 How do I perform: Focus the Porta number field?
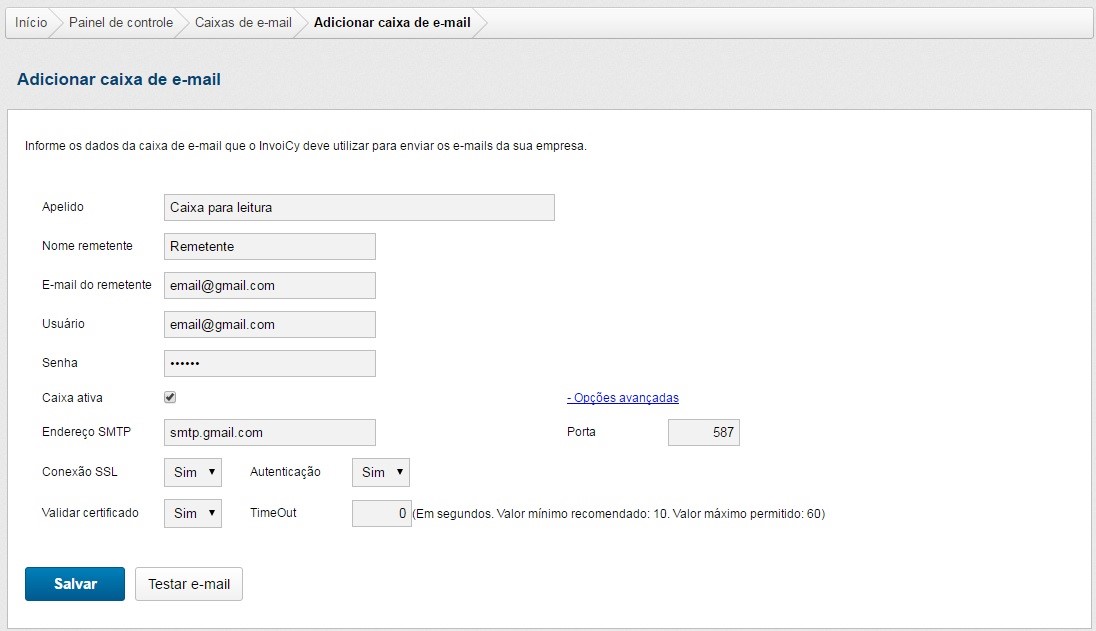703,433
